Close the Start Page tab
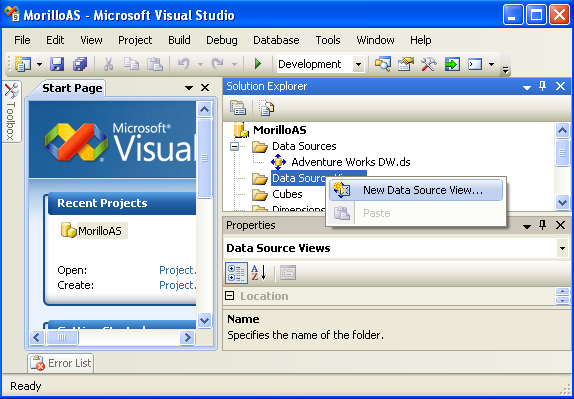The image size is (574, 399). pyautogui.click(x=205, y=88)
